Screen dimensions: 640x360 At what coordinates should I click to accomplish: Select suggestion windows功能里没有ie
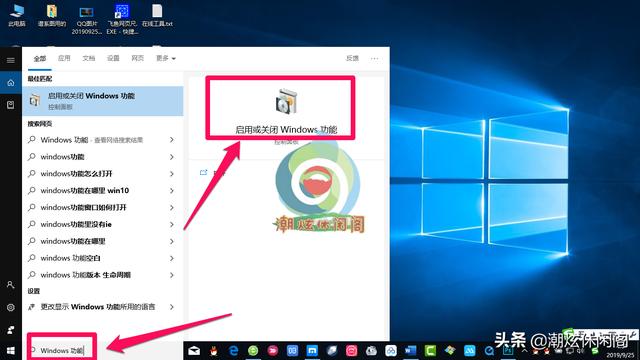pyautogui.click(x=76, y=224)
